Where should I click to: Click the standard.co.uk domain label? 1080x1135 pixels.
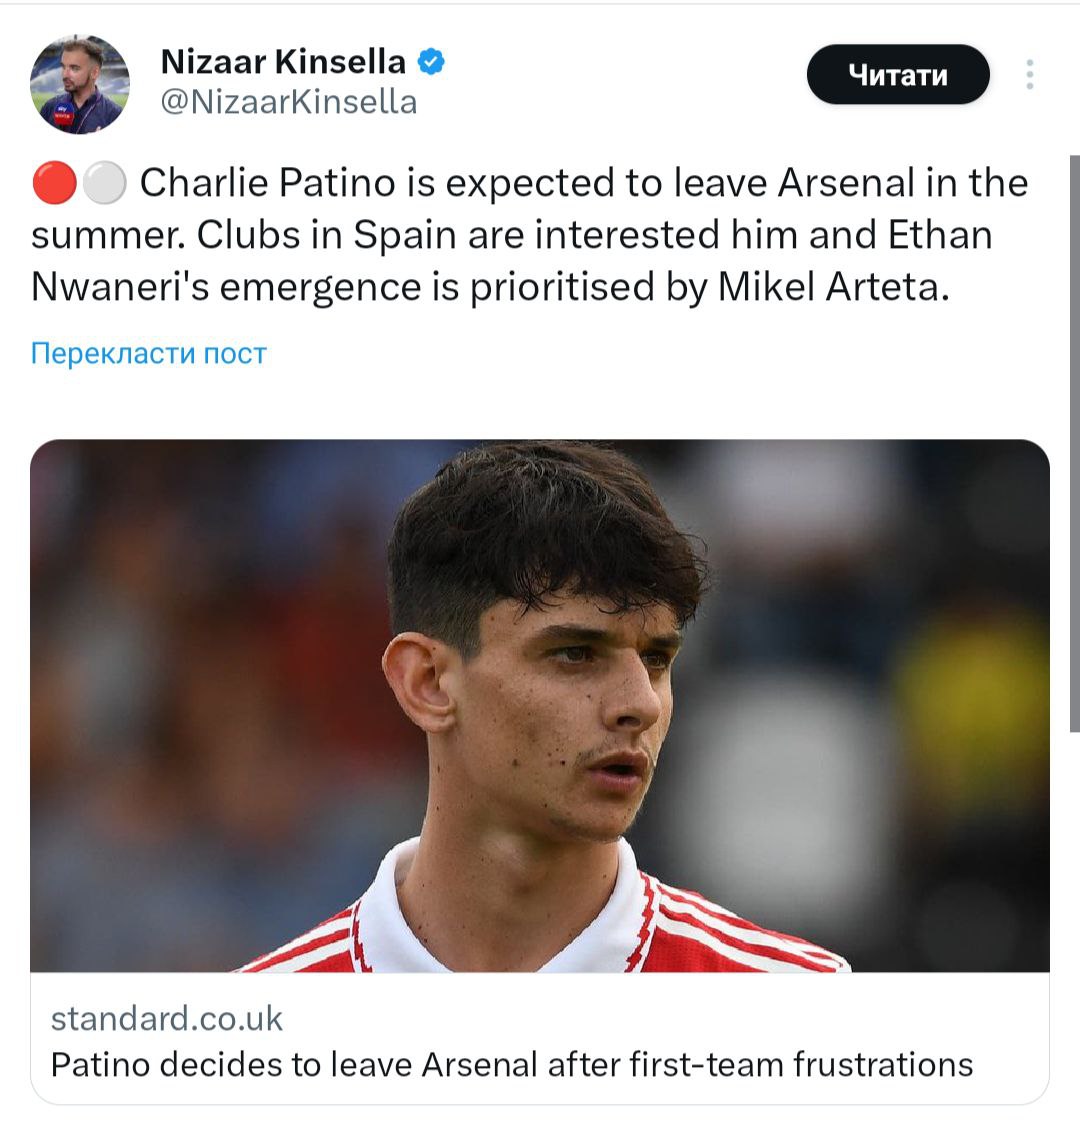[x=167, y=1019]
